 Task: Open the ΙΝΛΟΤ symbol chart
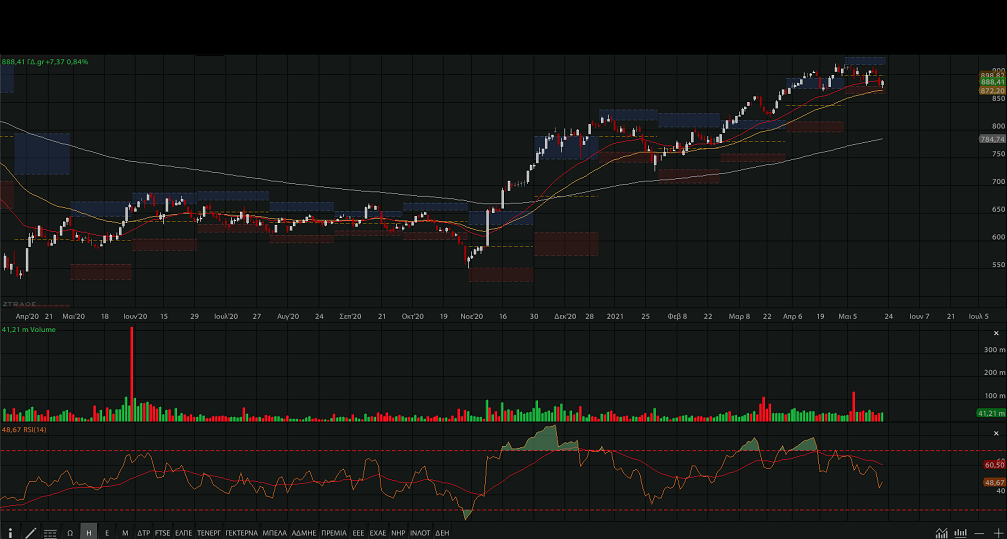click(x=420, y=533)
